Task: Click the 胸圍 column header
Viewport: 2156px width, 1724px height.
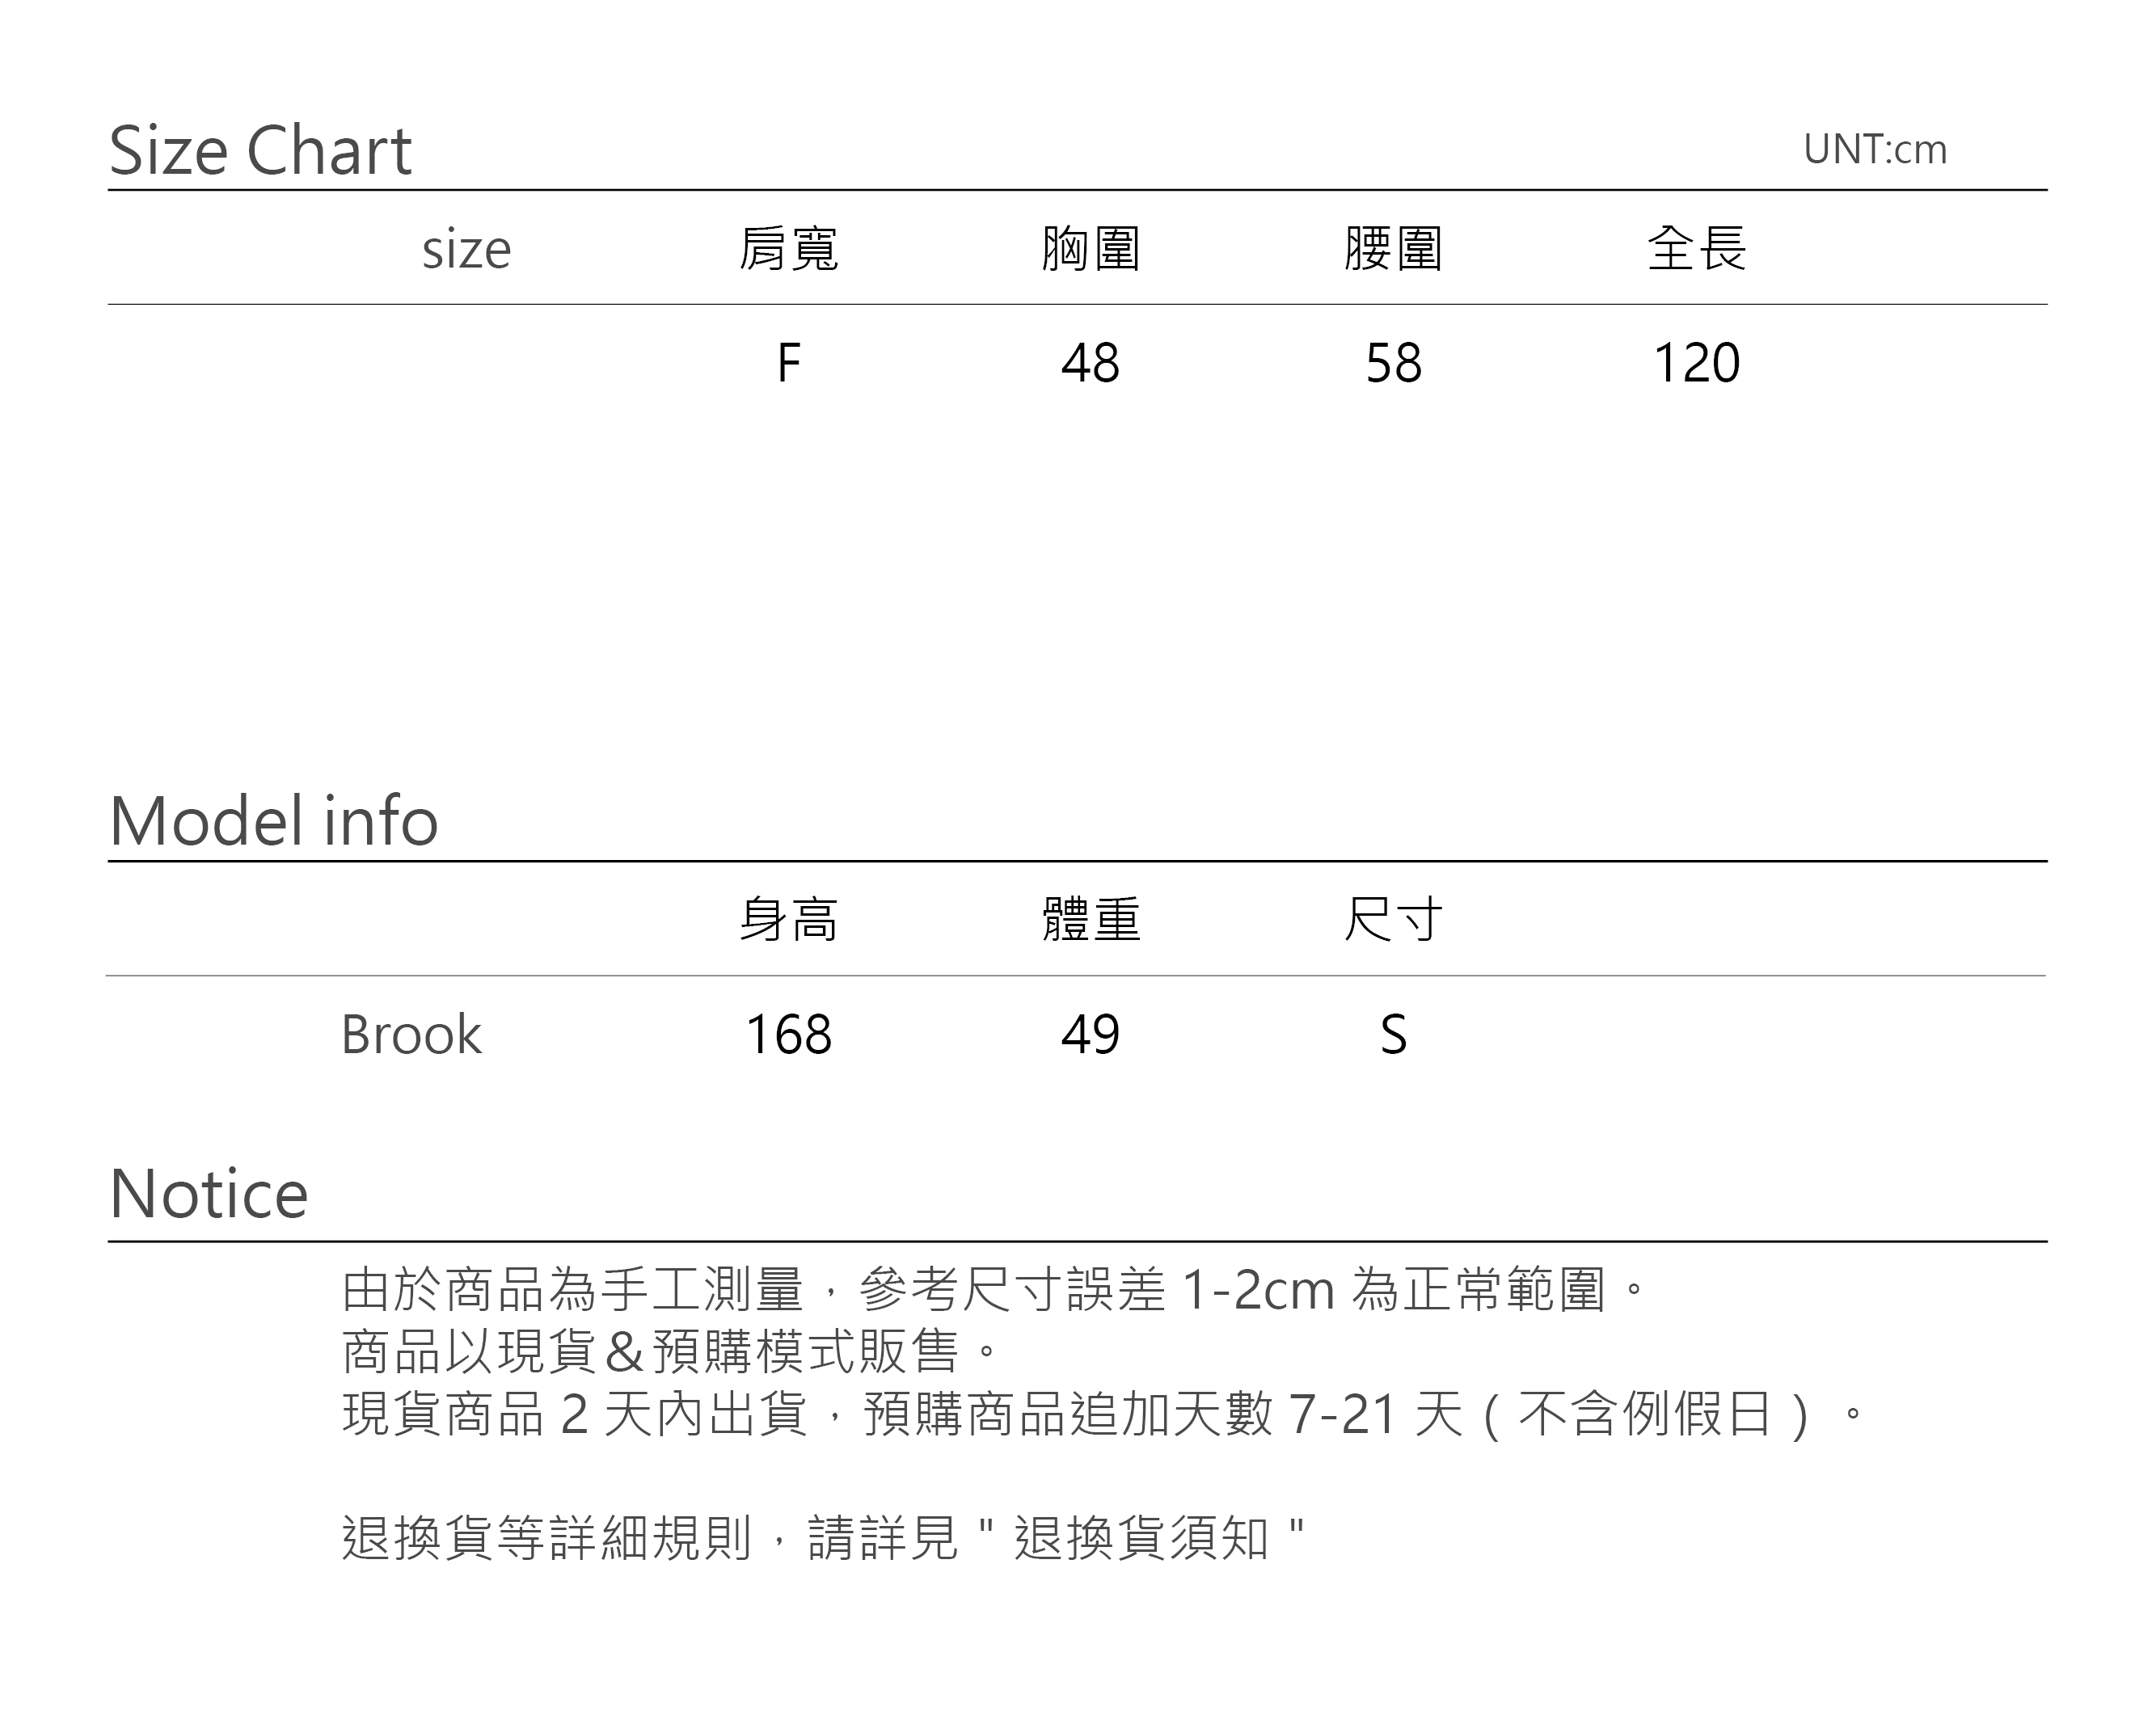Action: 1090,249
